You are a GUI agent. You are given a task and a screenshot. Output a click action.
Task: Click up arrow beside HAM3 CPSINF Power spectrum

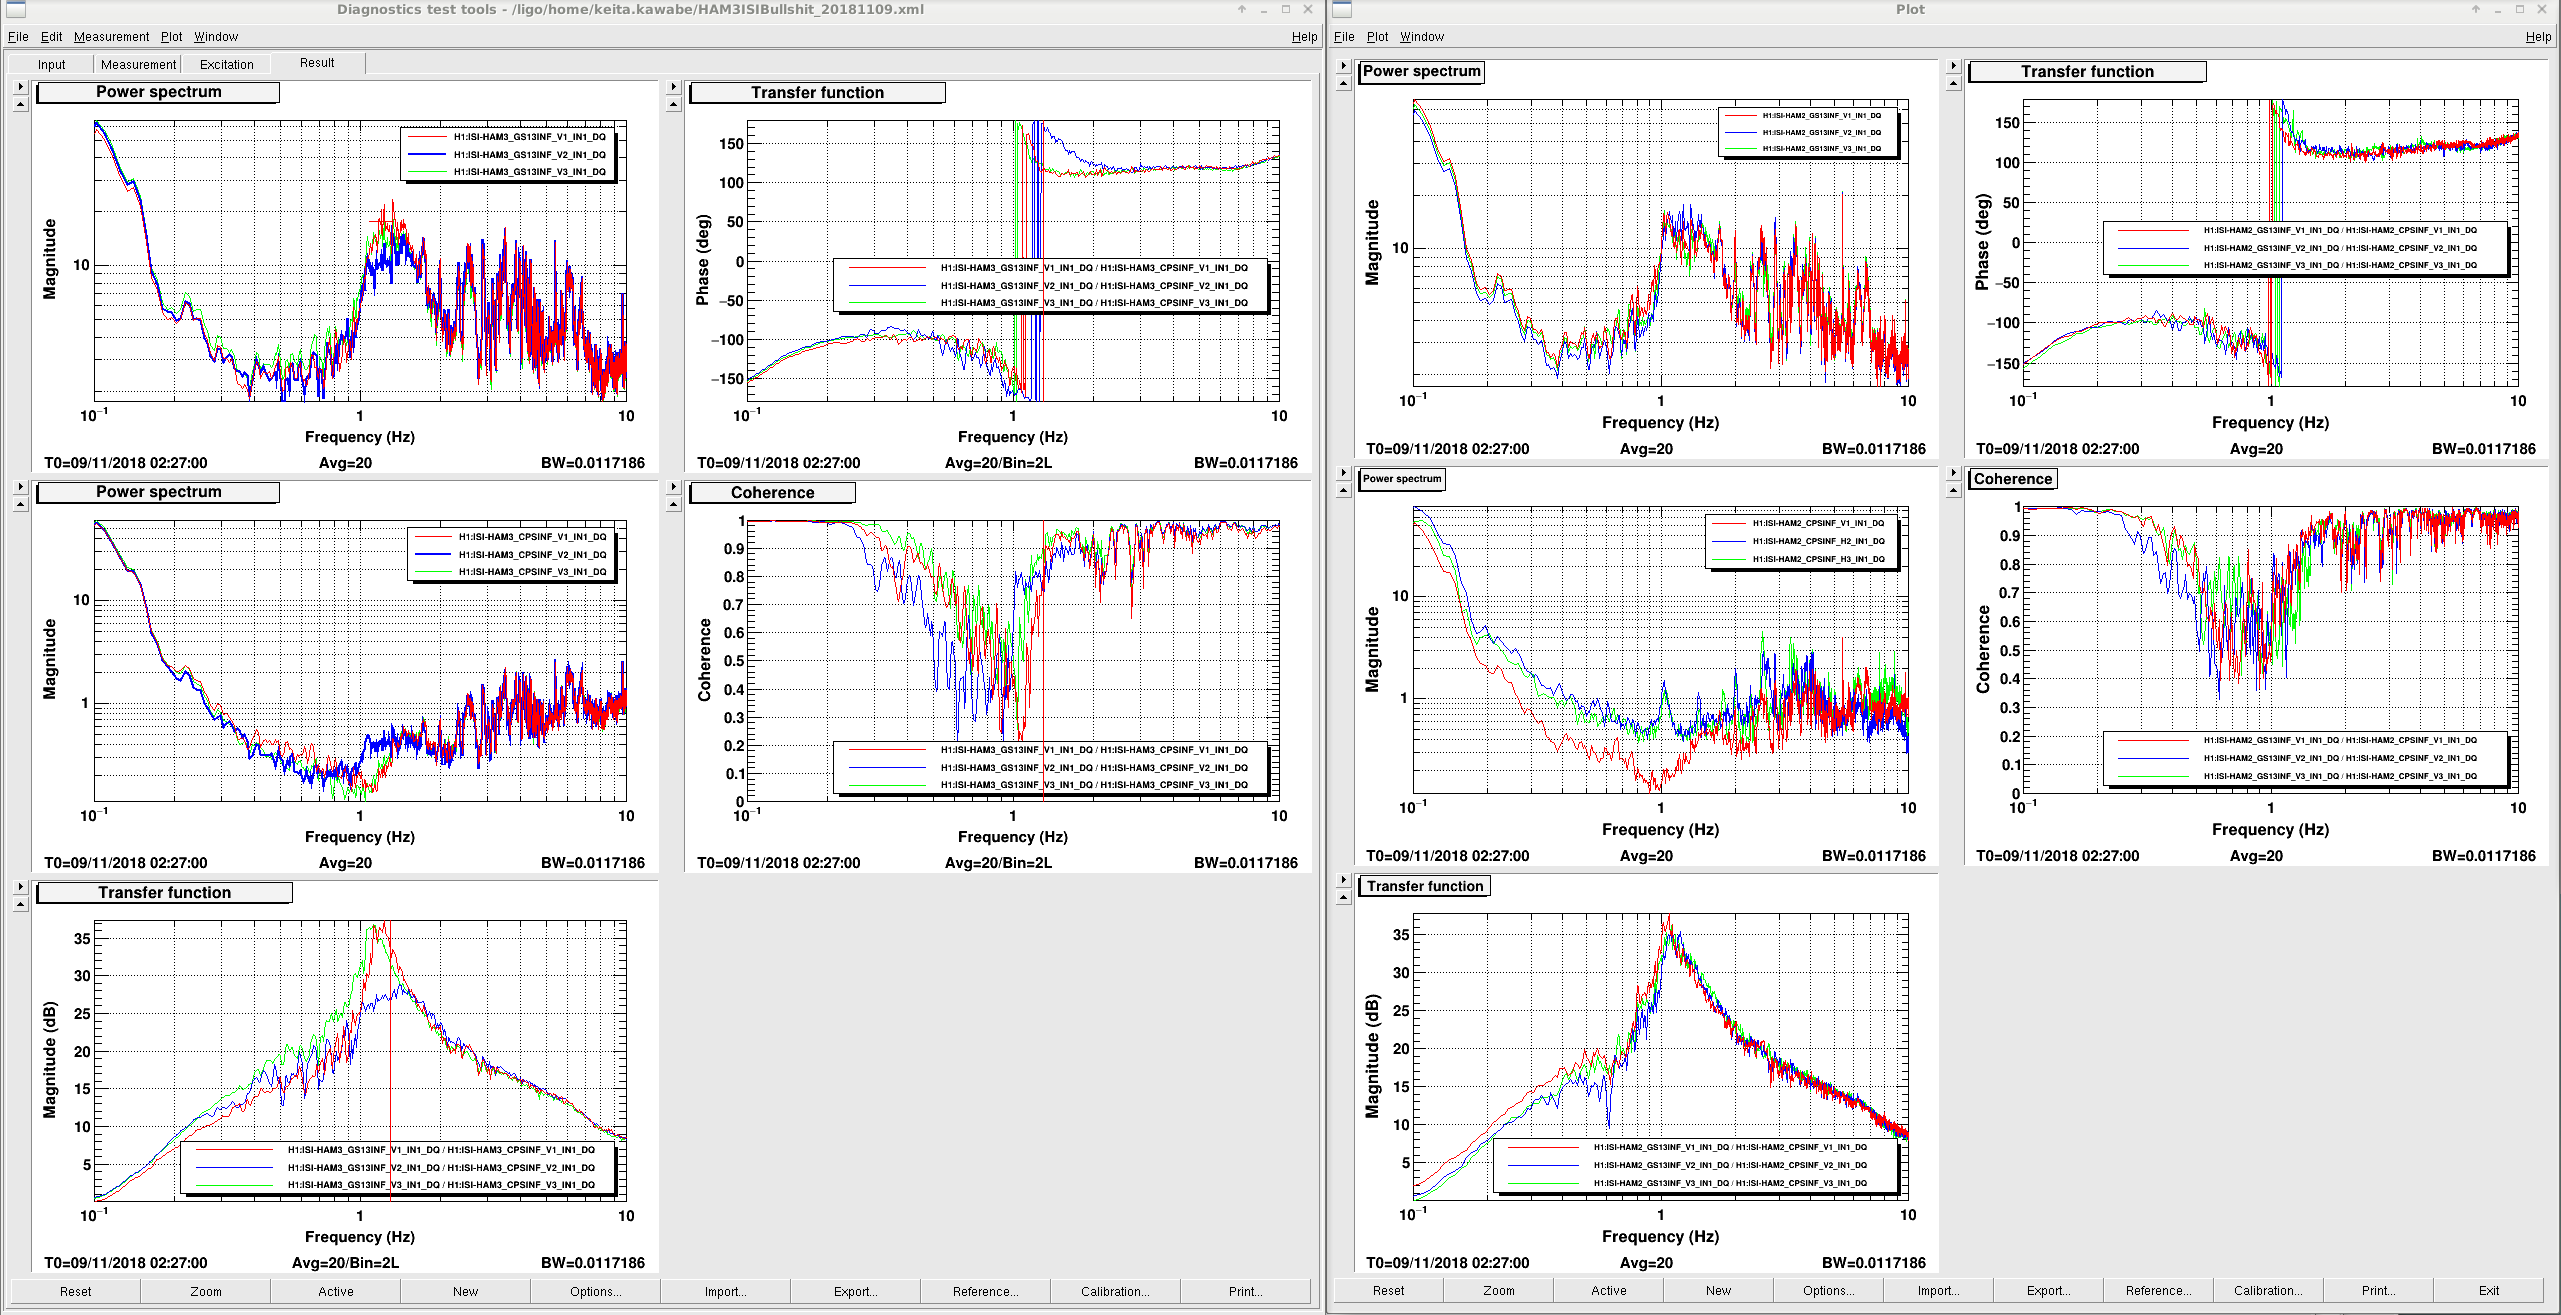coord(20,504)
